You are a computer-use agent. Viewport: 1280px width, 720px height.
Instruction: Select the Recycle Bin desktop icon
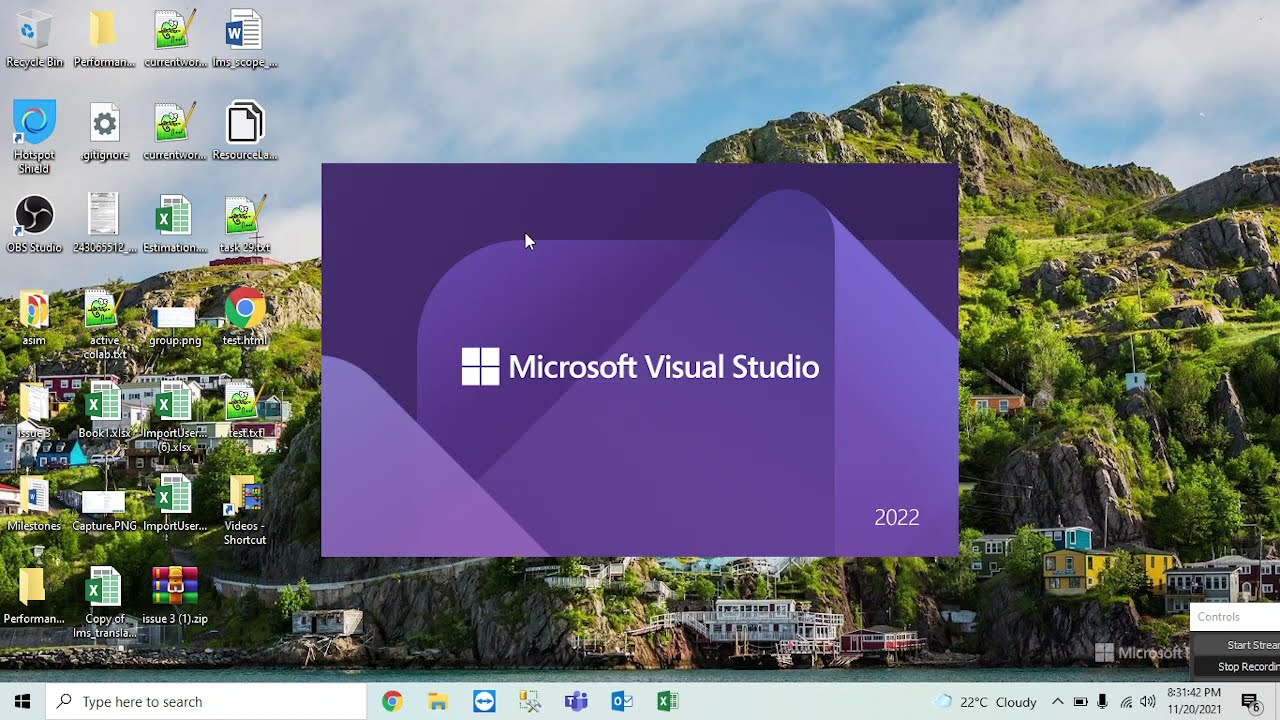point(34,39)
